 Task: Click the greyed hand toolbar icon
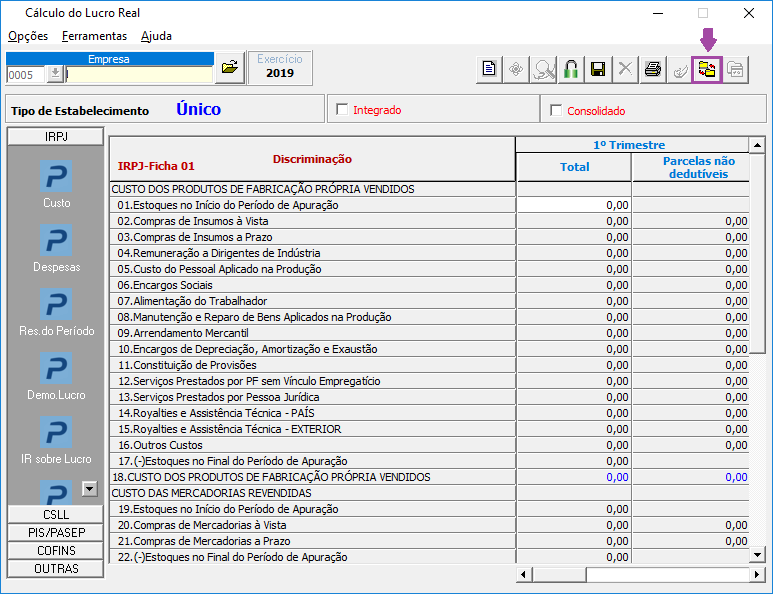coord(680,69)
